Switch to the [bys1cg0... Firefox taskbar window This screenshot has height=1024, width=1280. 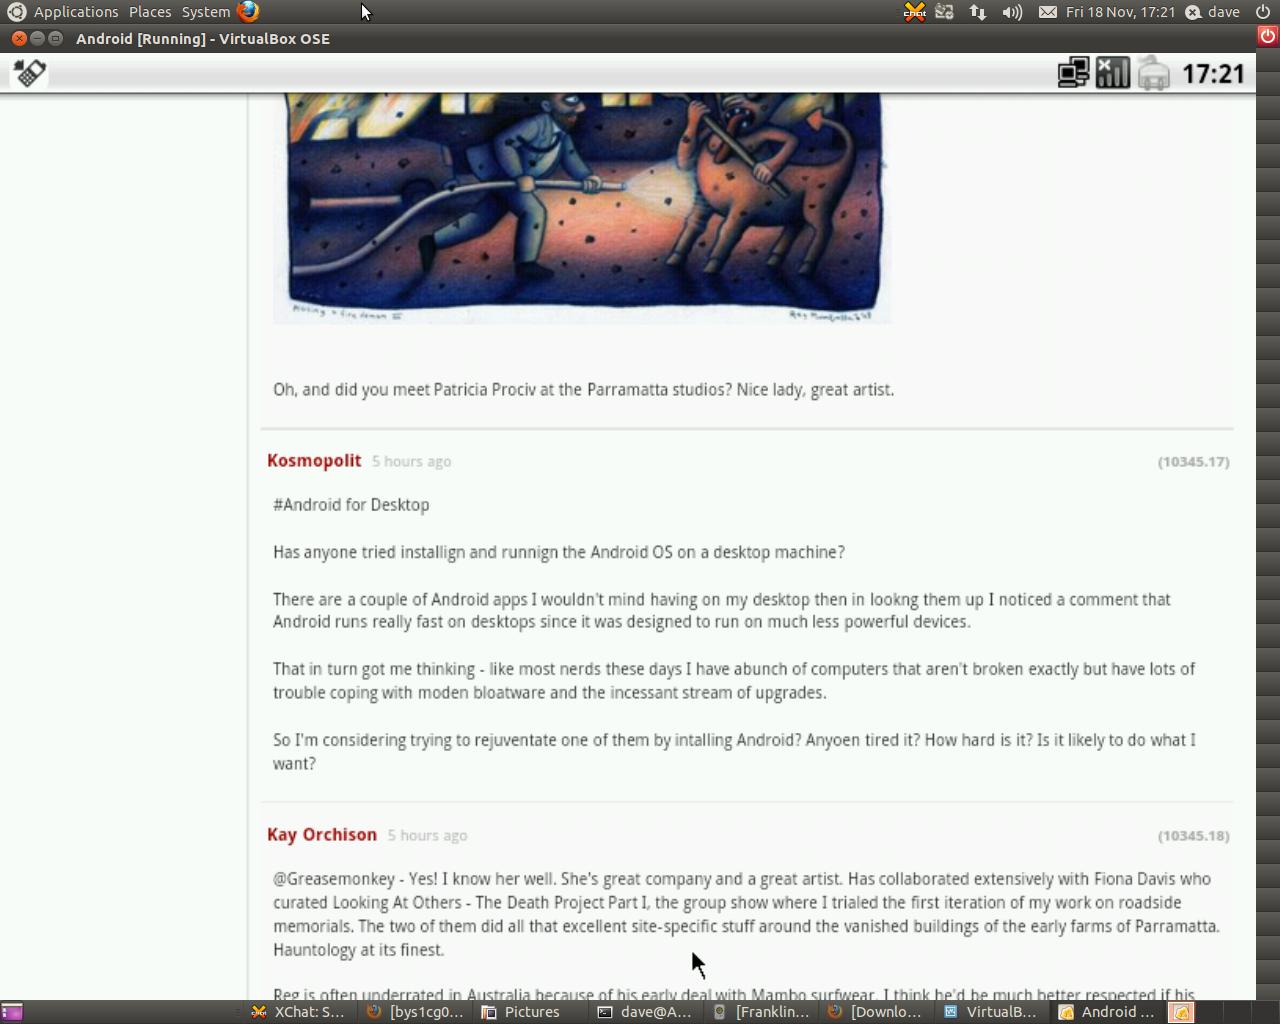[416, 1012]
